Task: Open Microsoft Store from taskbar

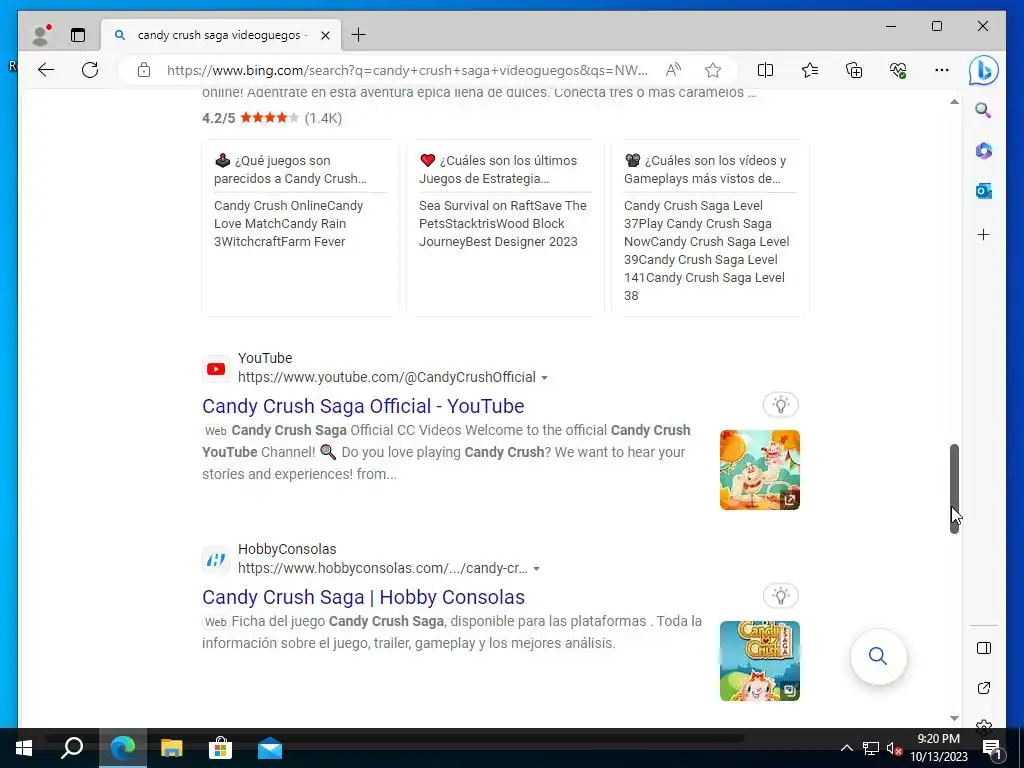Action: (x=221, y=748)
